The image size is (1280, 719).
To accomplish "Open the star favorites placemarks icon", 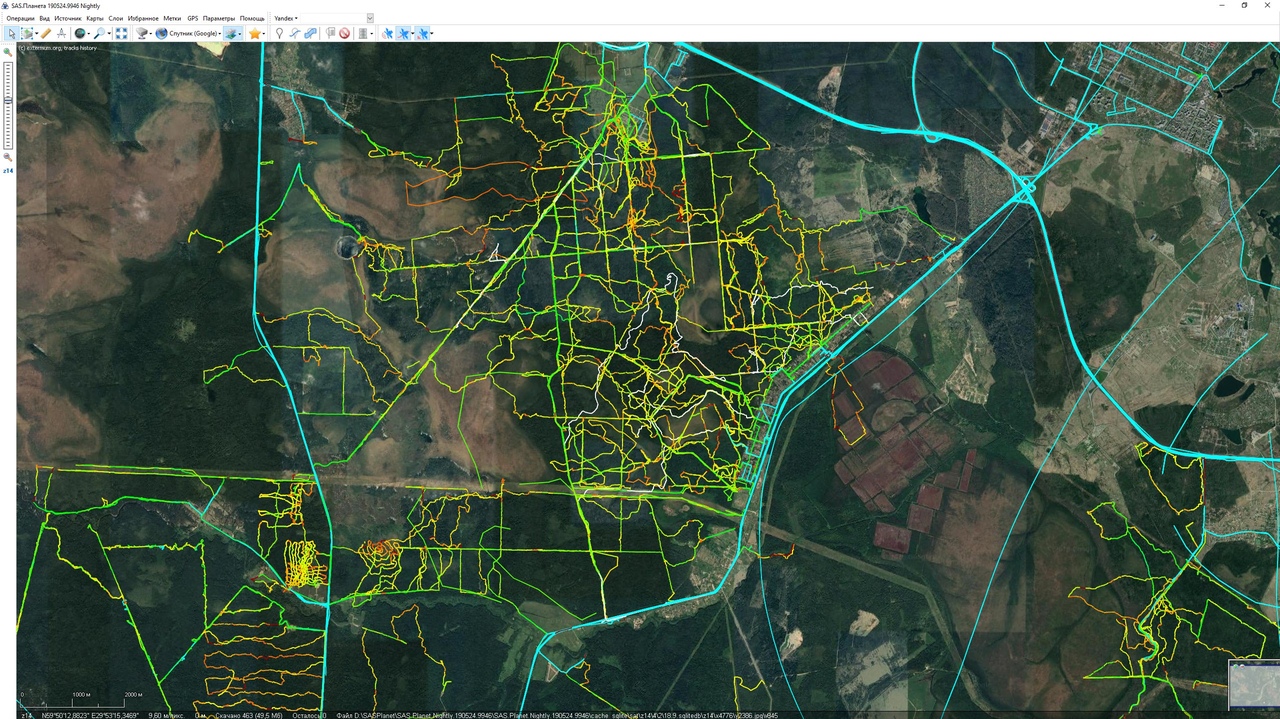I will [255, 33].
